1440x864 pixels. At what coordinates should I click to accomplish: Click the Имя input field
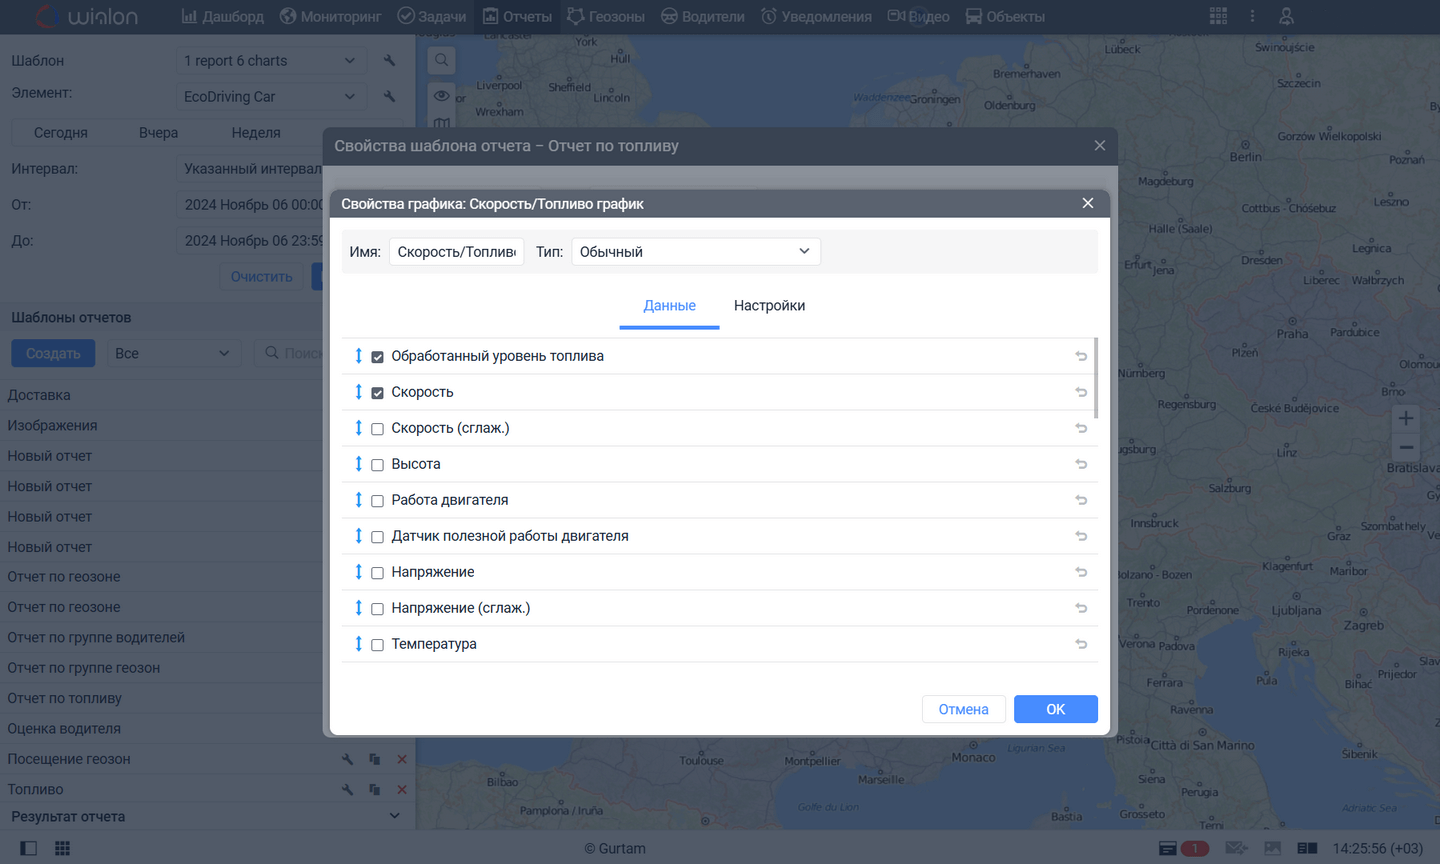[456, 252]
